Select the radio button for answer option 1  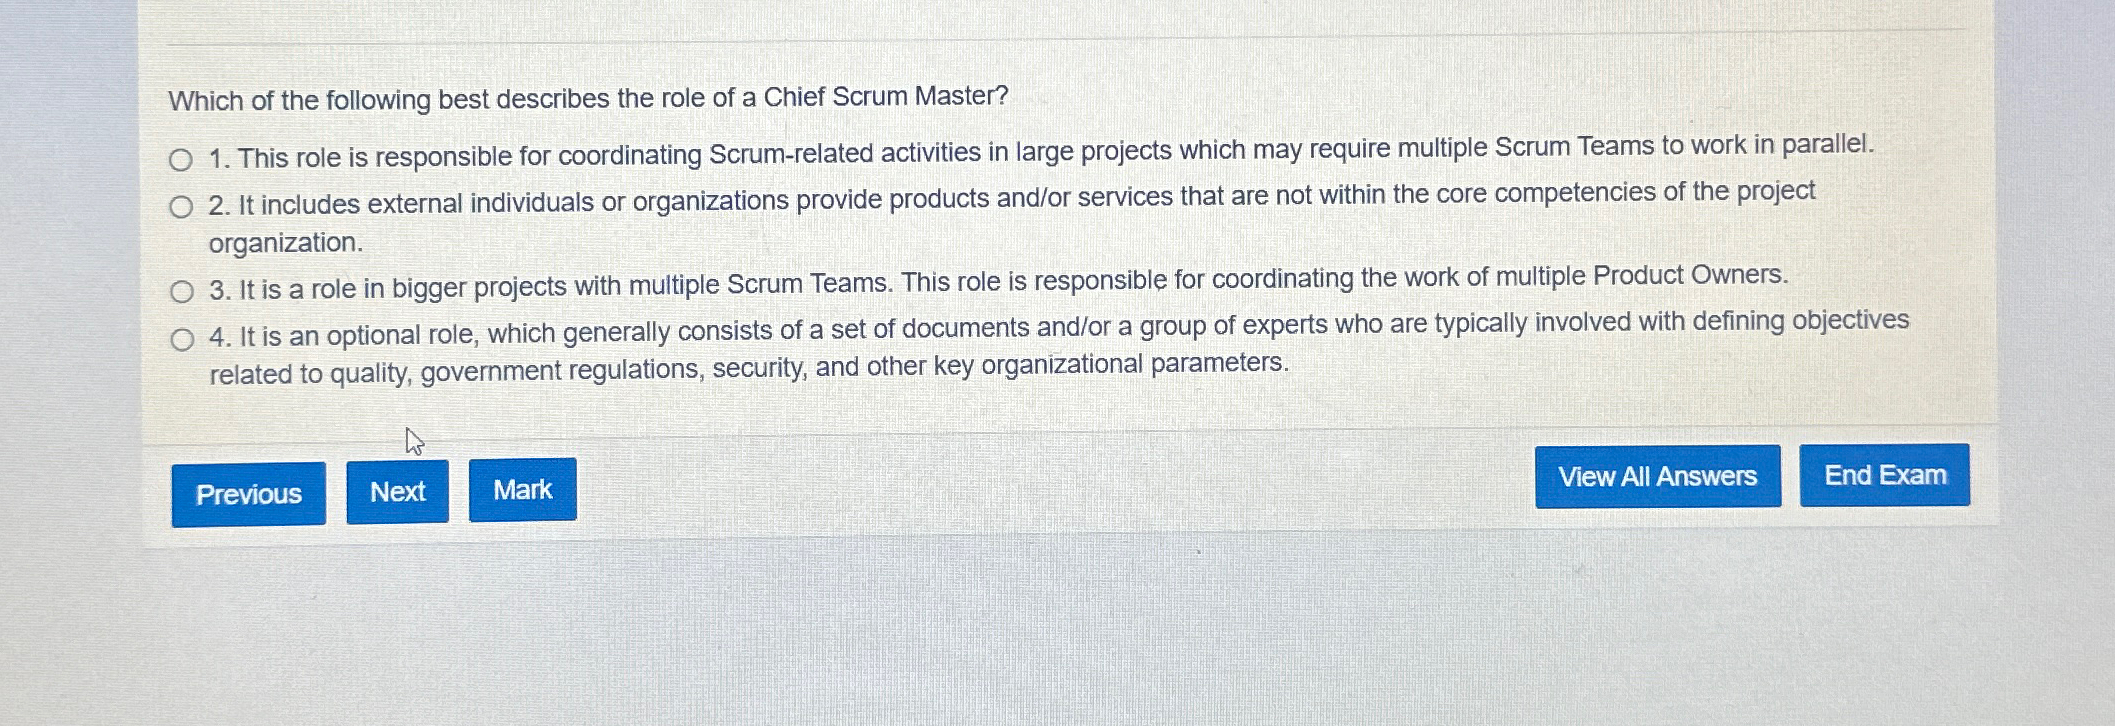click(x=182, y=156)
